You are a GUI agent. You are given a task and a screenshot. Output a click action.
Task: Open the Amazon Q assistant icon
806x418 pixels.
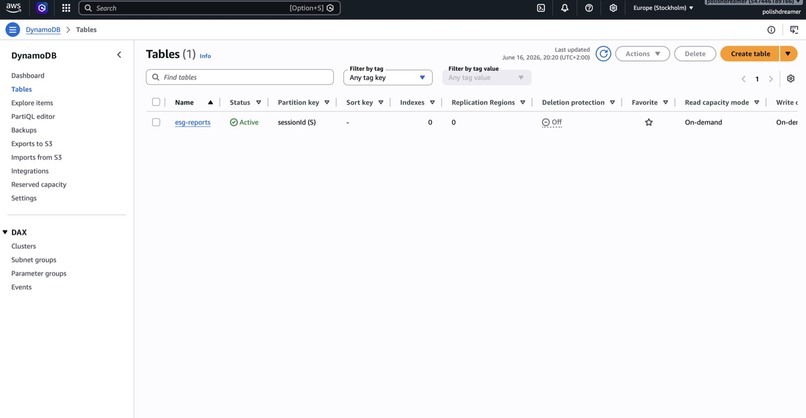pos(42,8)
